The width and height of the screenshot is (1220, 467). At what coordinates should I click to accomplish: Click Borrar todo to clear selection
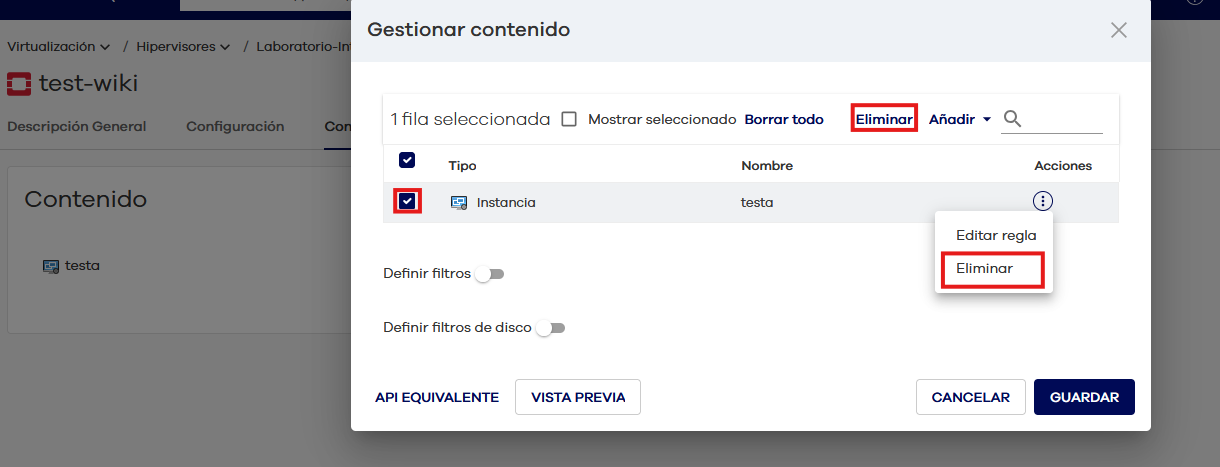tap(784, 119)
